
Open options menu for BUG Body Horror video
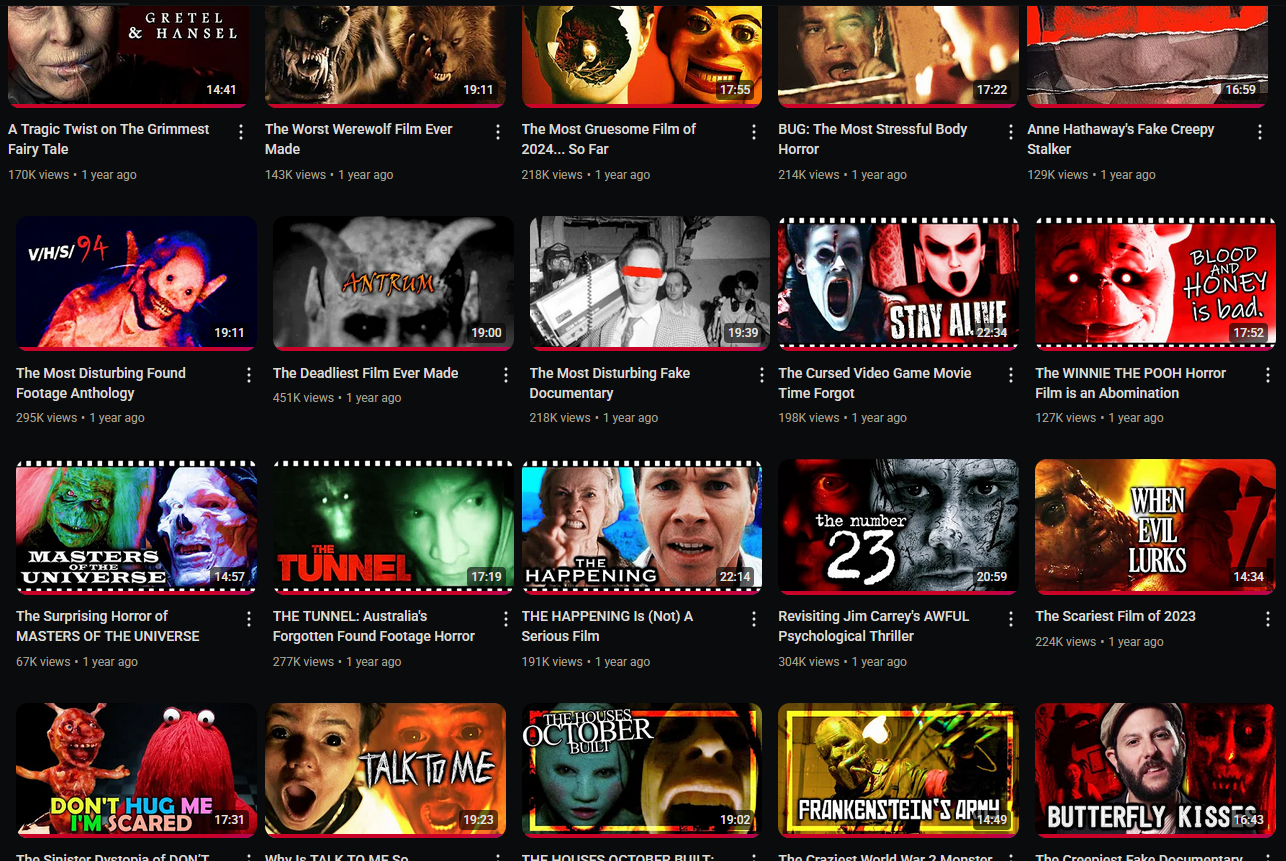(1011, 132)
